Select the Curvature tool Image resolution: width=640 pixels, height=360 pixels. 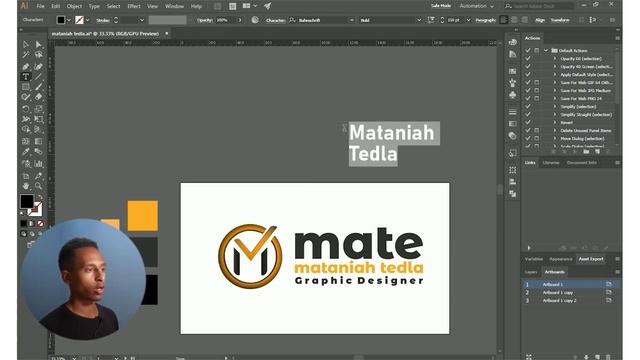[x=38, y=66]
